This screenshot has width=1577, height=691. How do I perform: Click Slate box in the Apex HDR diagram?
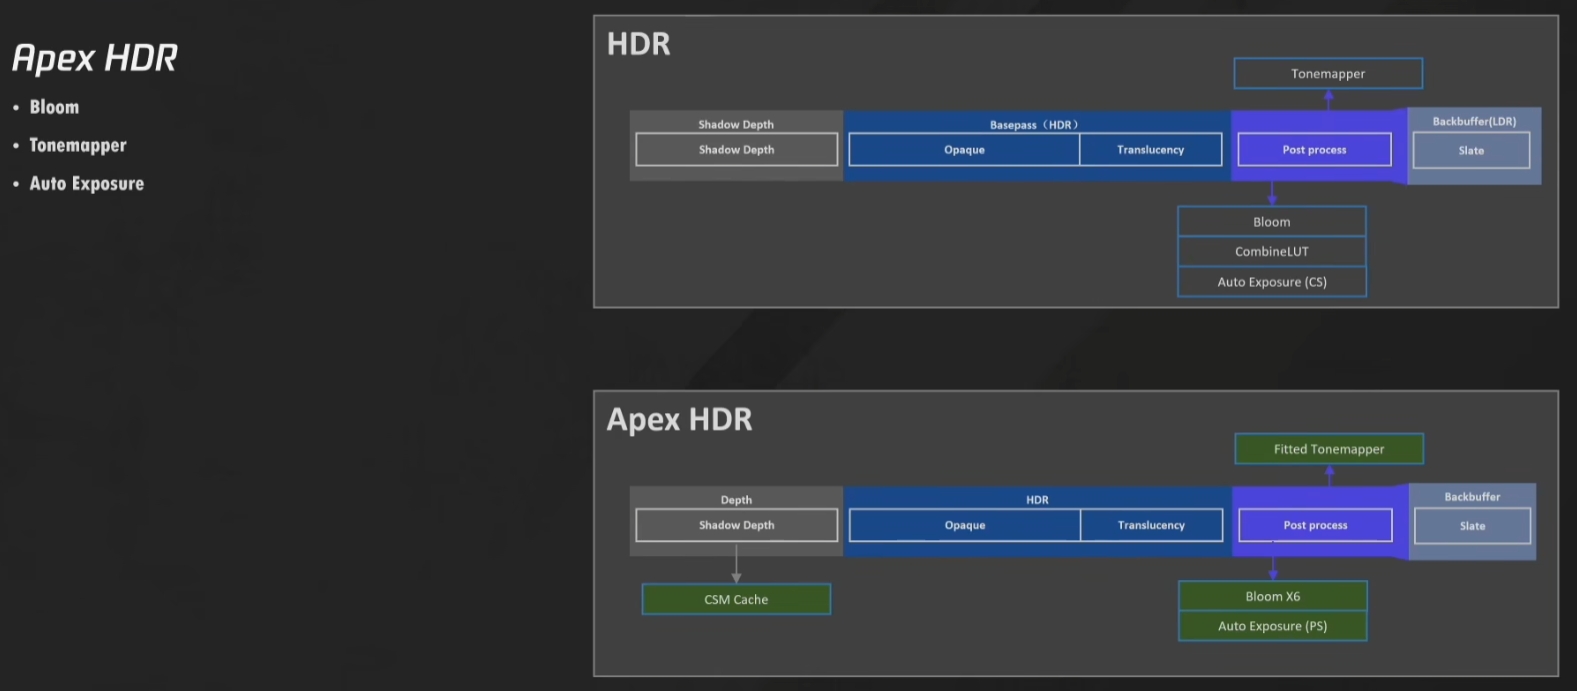coord(1472,526)
